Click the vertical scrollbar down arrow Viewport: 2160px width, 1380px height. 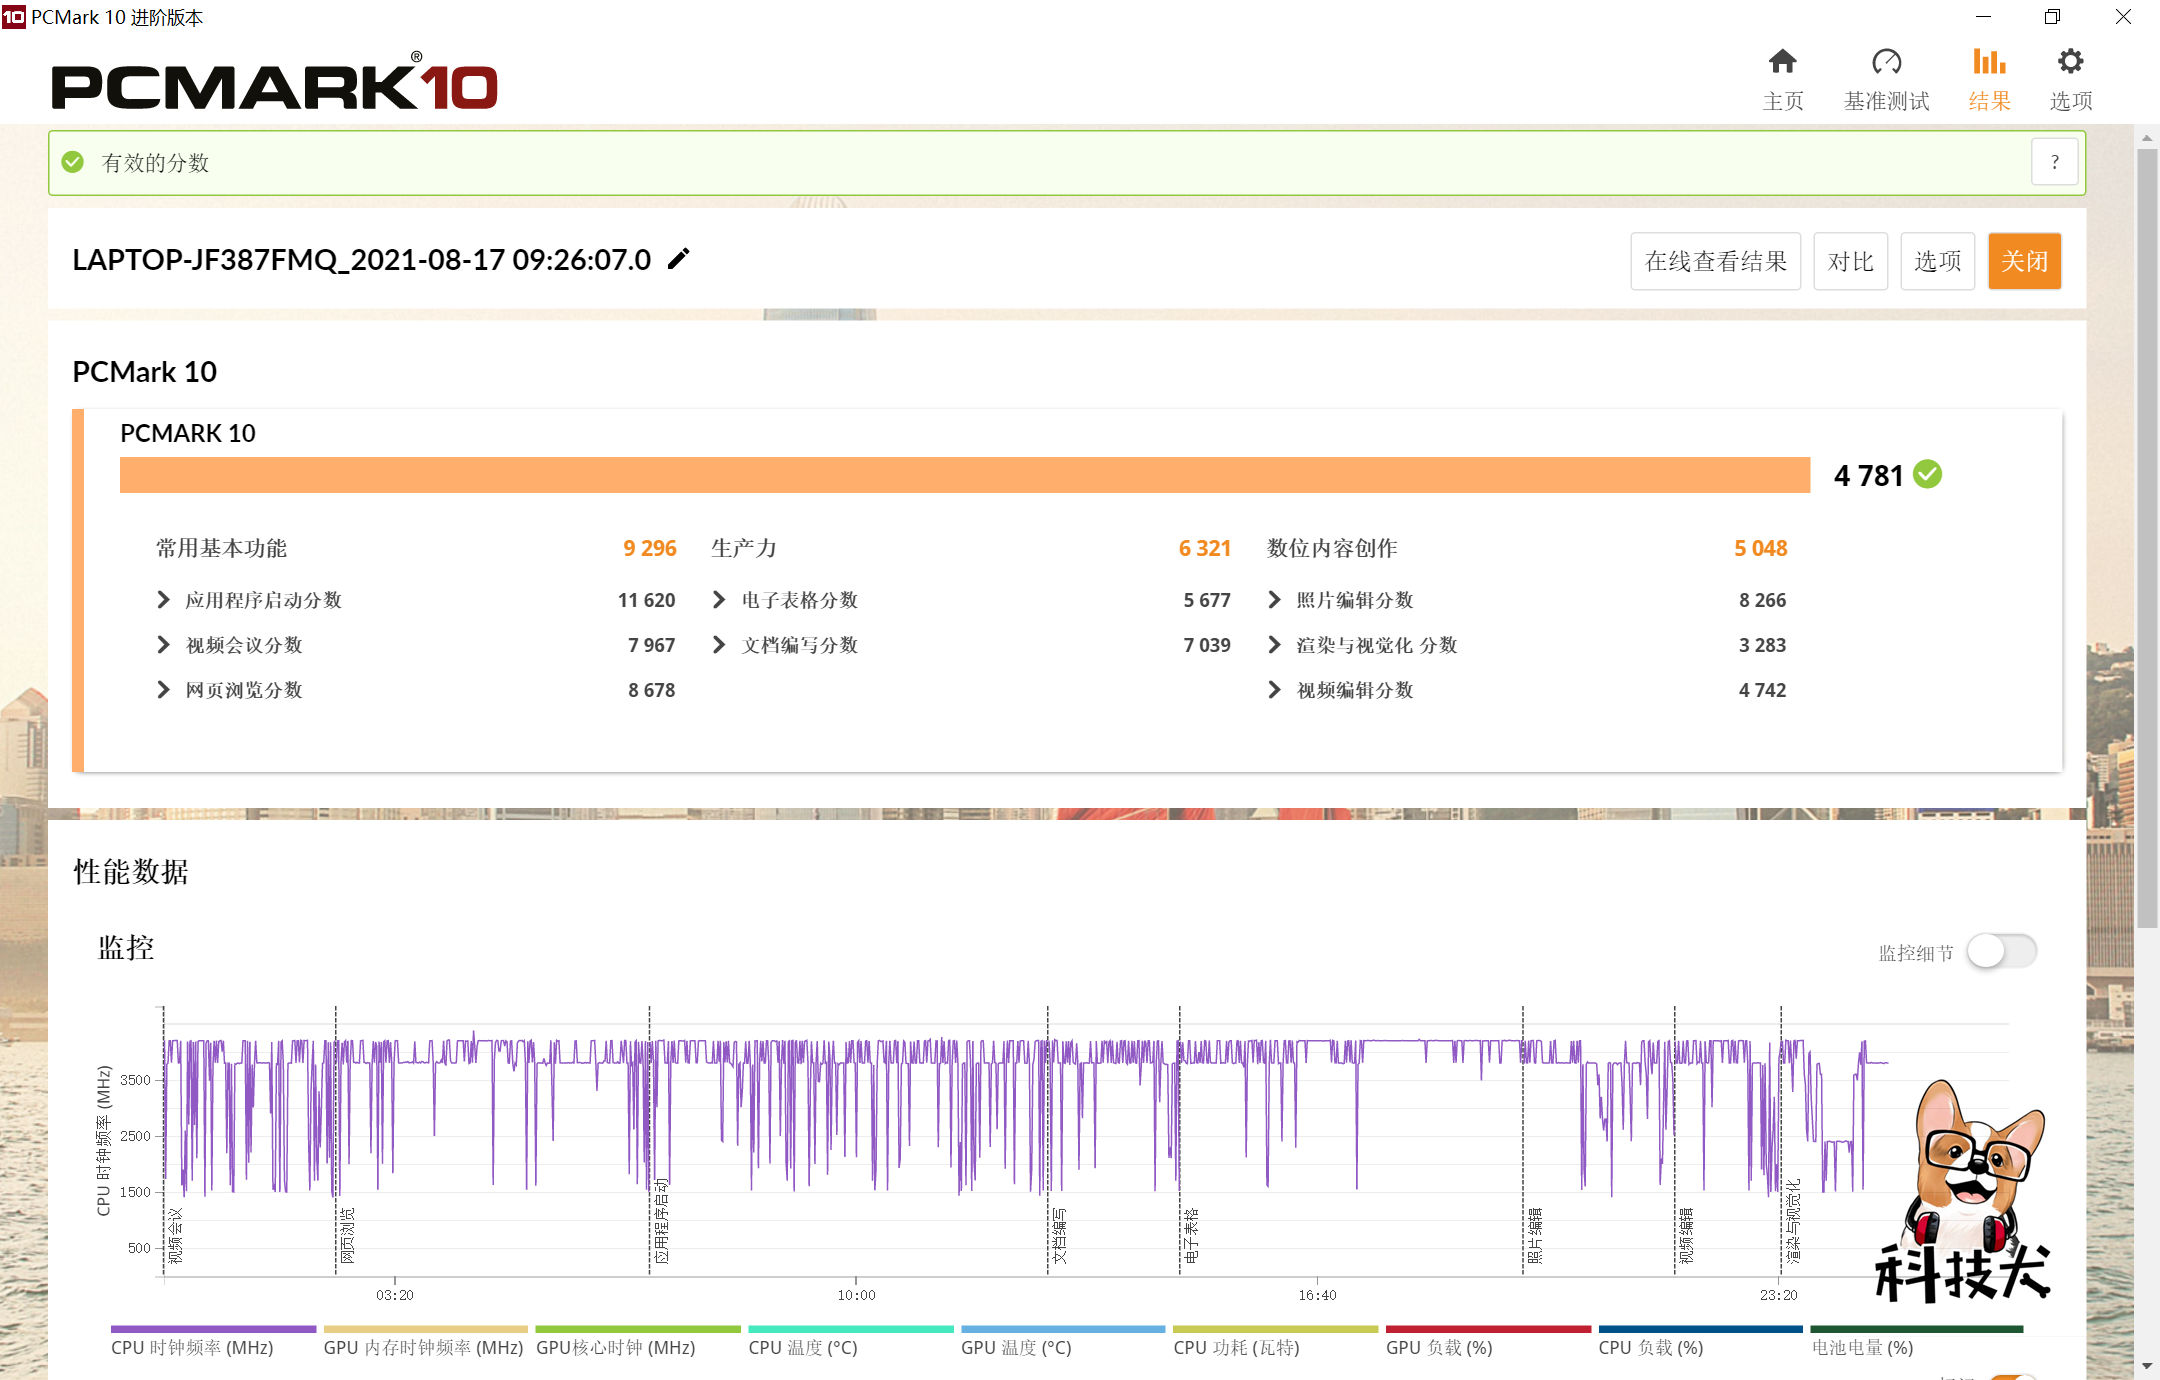tap(2147, 1366)
